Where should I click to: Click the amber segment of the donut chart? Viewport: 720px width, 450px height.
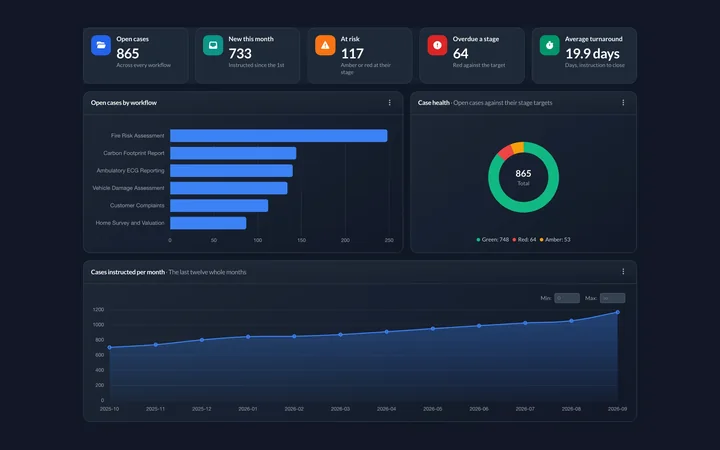coord(518,147)
